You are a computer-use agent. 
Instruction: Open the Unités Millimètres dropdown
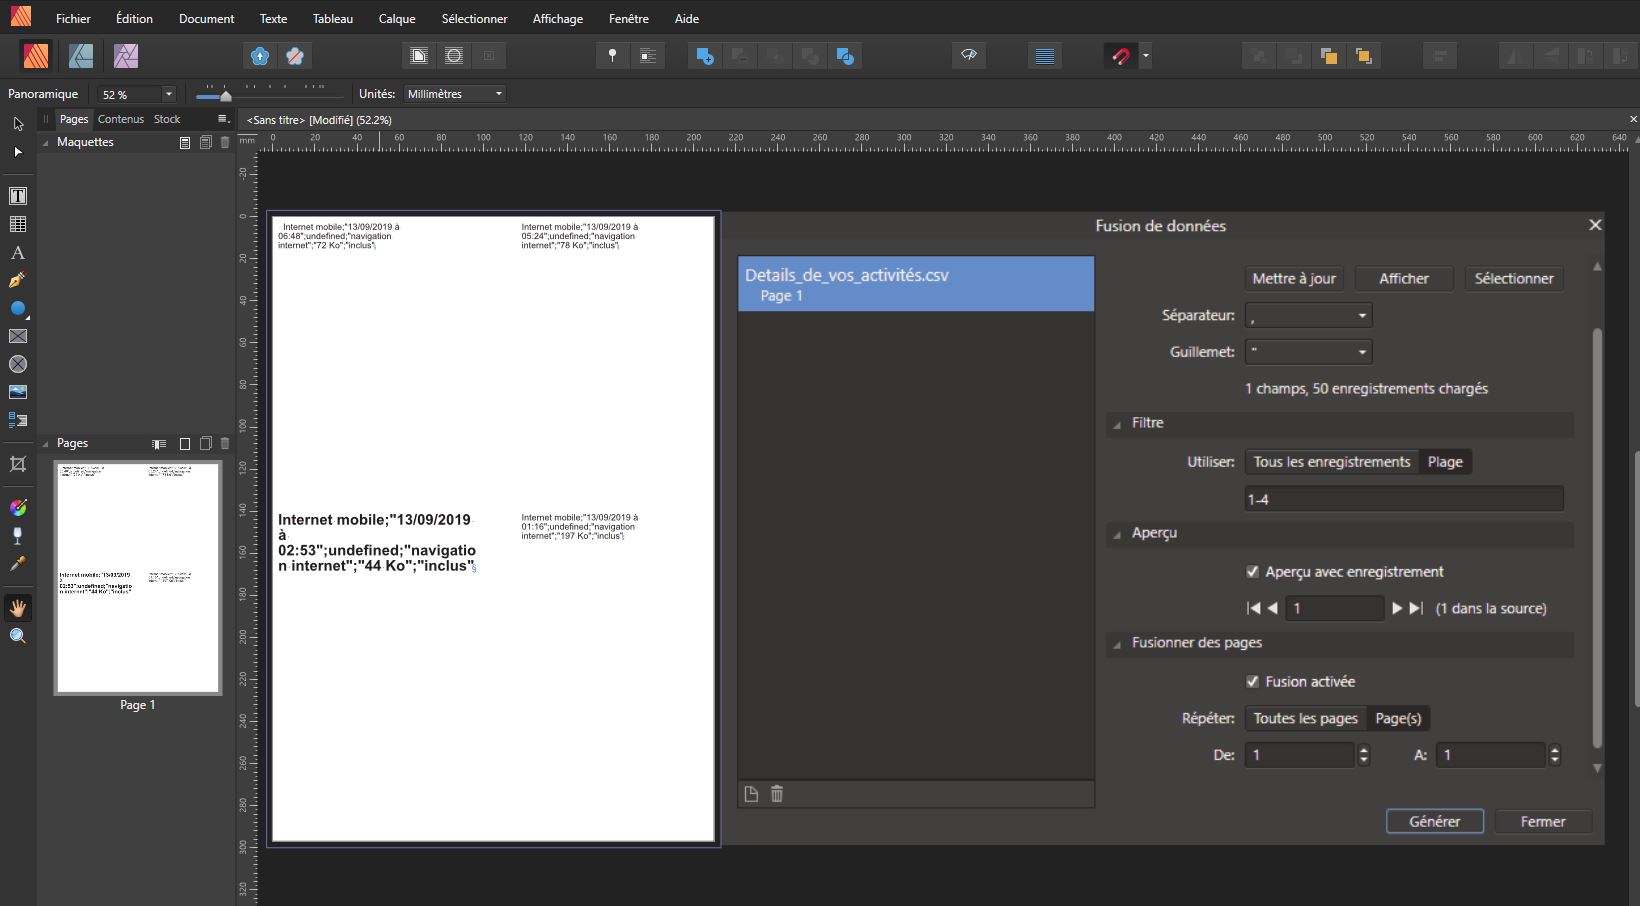pyautogui.click(x=455, y=94)
